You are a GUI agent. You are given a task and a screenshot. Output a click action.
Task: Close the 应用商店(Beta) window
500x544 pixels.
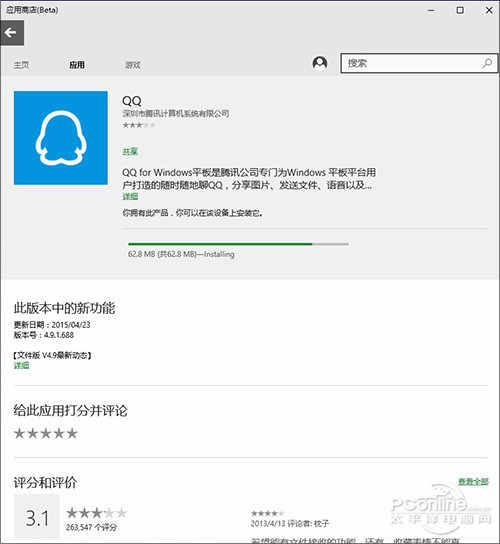click(489, 10)
